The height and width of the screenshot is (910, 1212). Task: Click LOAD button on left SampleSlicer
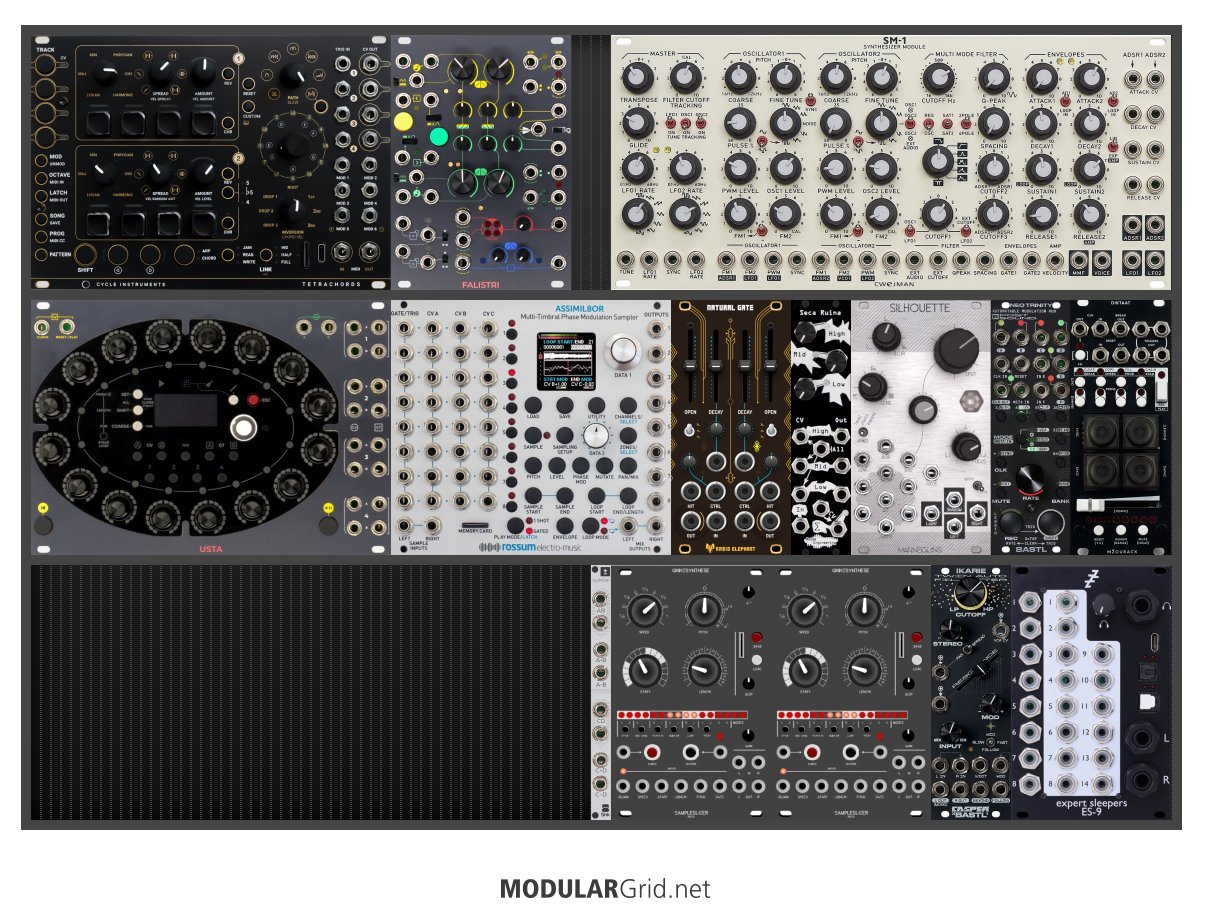pos(757,660)
